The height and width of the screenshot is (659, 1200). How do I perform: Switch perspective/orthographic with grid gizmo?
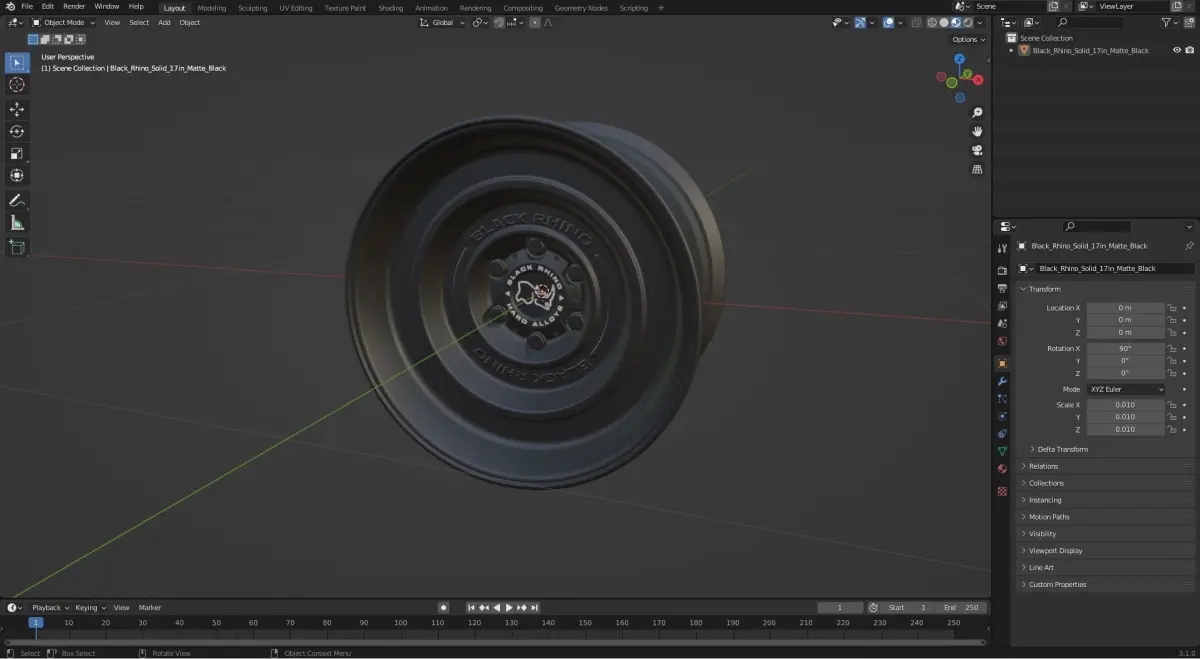click(977, 169)
